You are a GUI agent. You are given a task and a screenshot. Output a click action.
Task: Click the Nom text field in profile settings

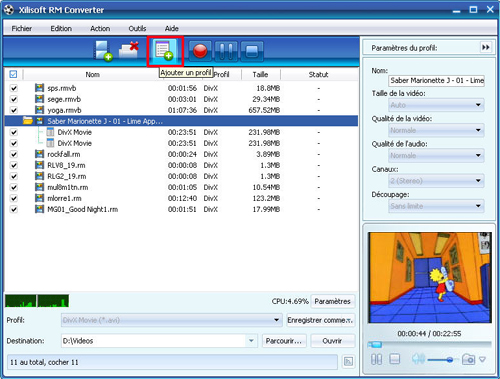click(x=436, y=80)
